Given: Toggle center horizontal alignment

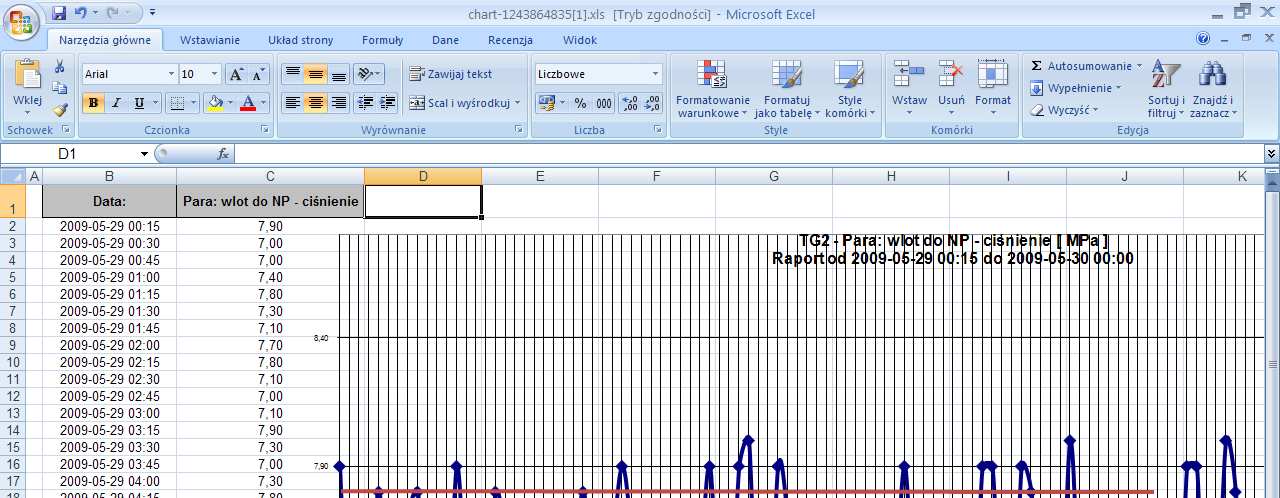Looking at the screenshot, I should [315, 103].
